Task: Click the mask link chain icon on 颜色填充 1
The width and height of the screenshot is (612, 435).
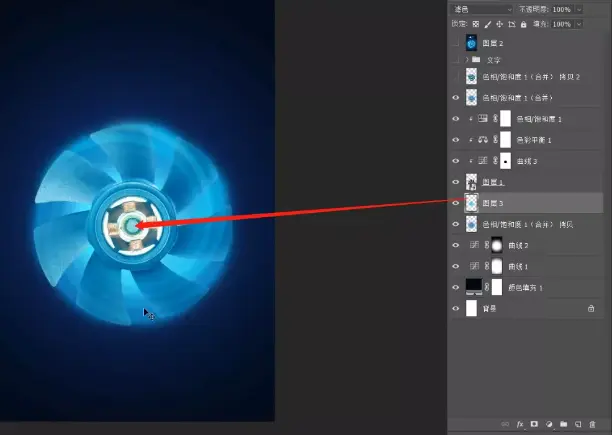Action: 487,288
